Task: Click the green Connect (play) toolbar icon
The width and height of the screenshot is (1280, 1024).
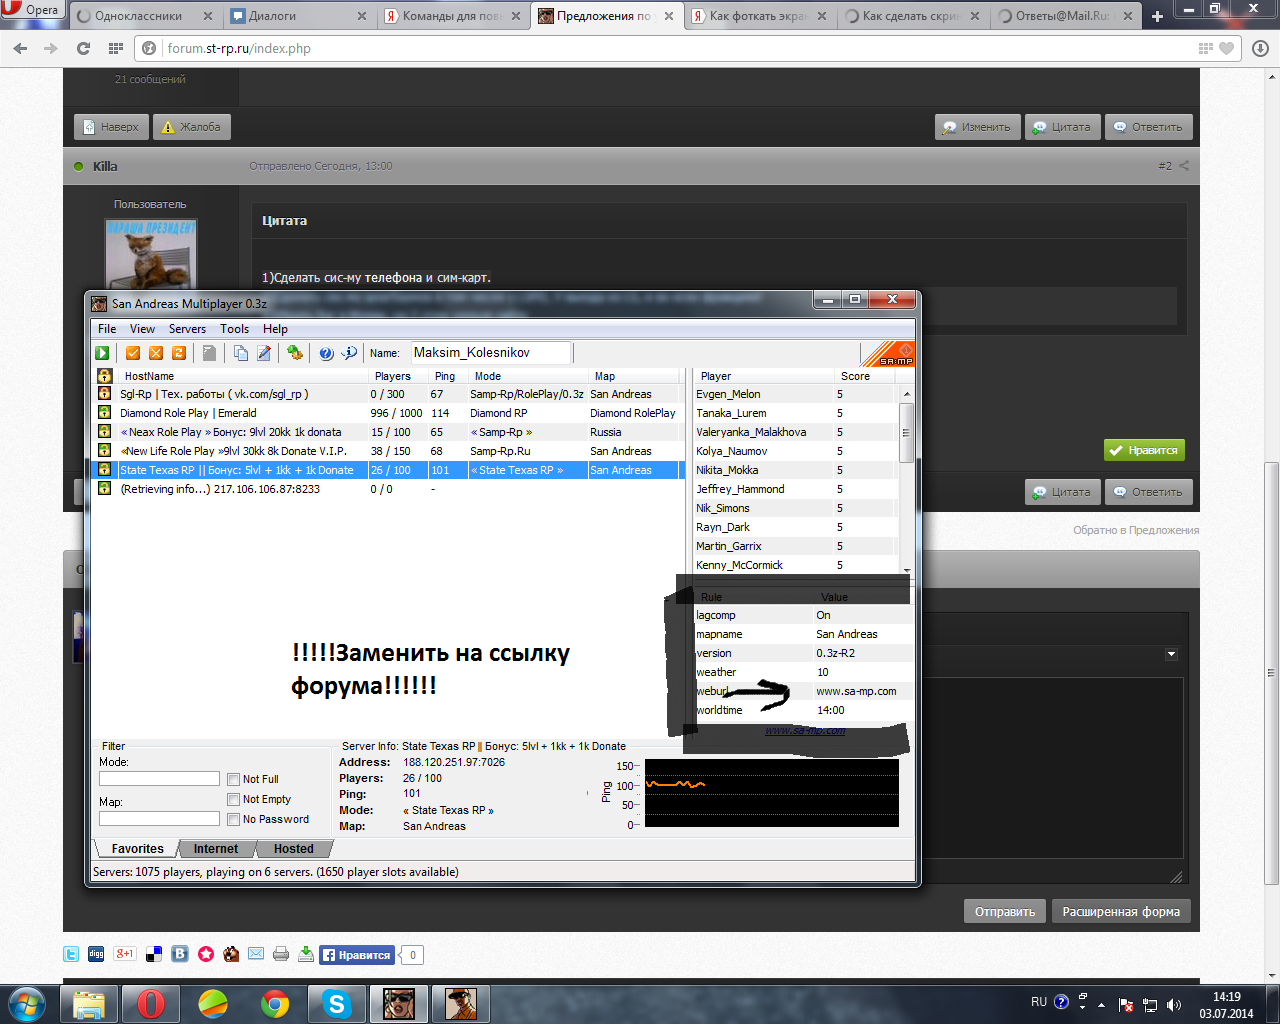Action: (x=102, y=353)
